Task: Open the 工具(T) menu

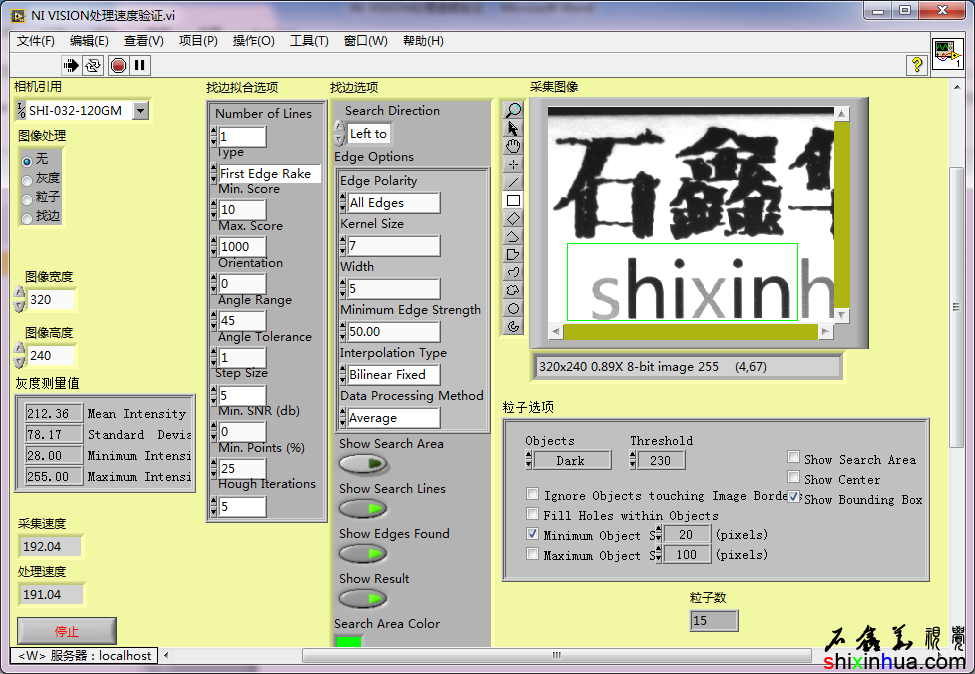Action: 309,41
